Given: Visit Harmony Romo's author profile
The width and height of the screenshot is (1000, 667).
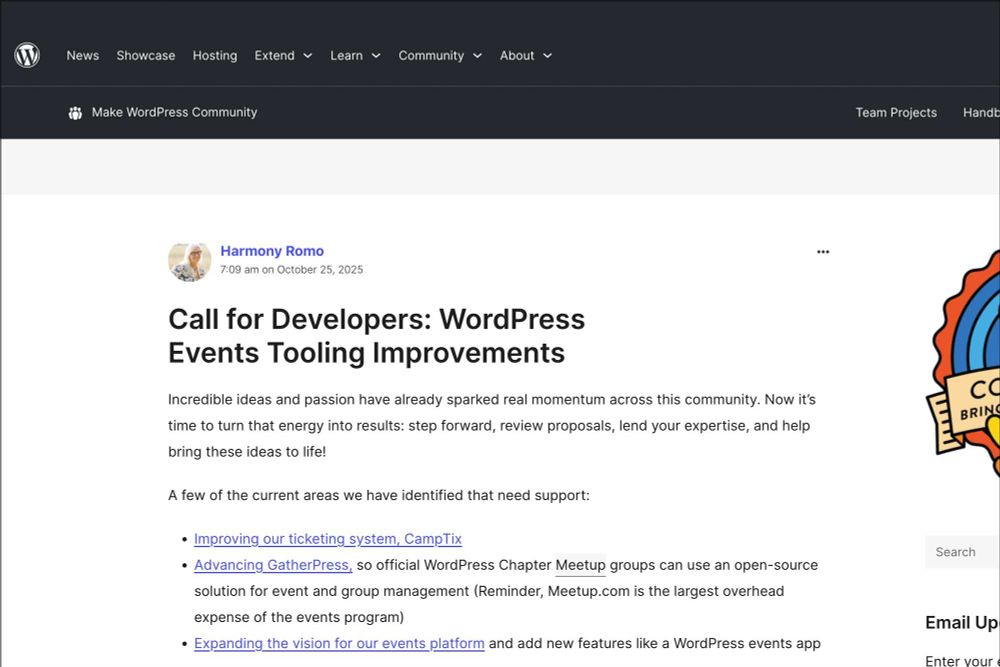Looking at the screenshot, I should (272, 251).
